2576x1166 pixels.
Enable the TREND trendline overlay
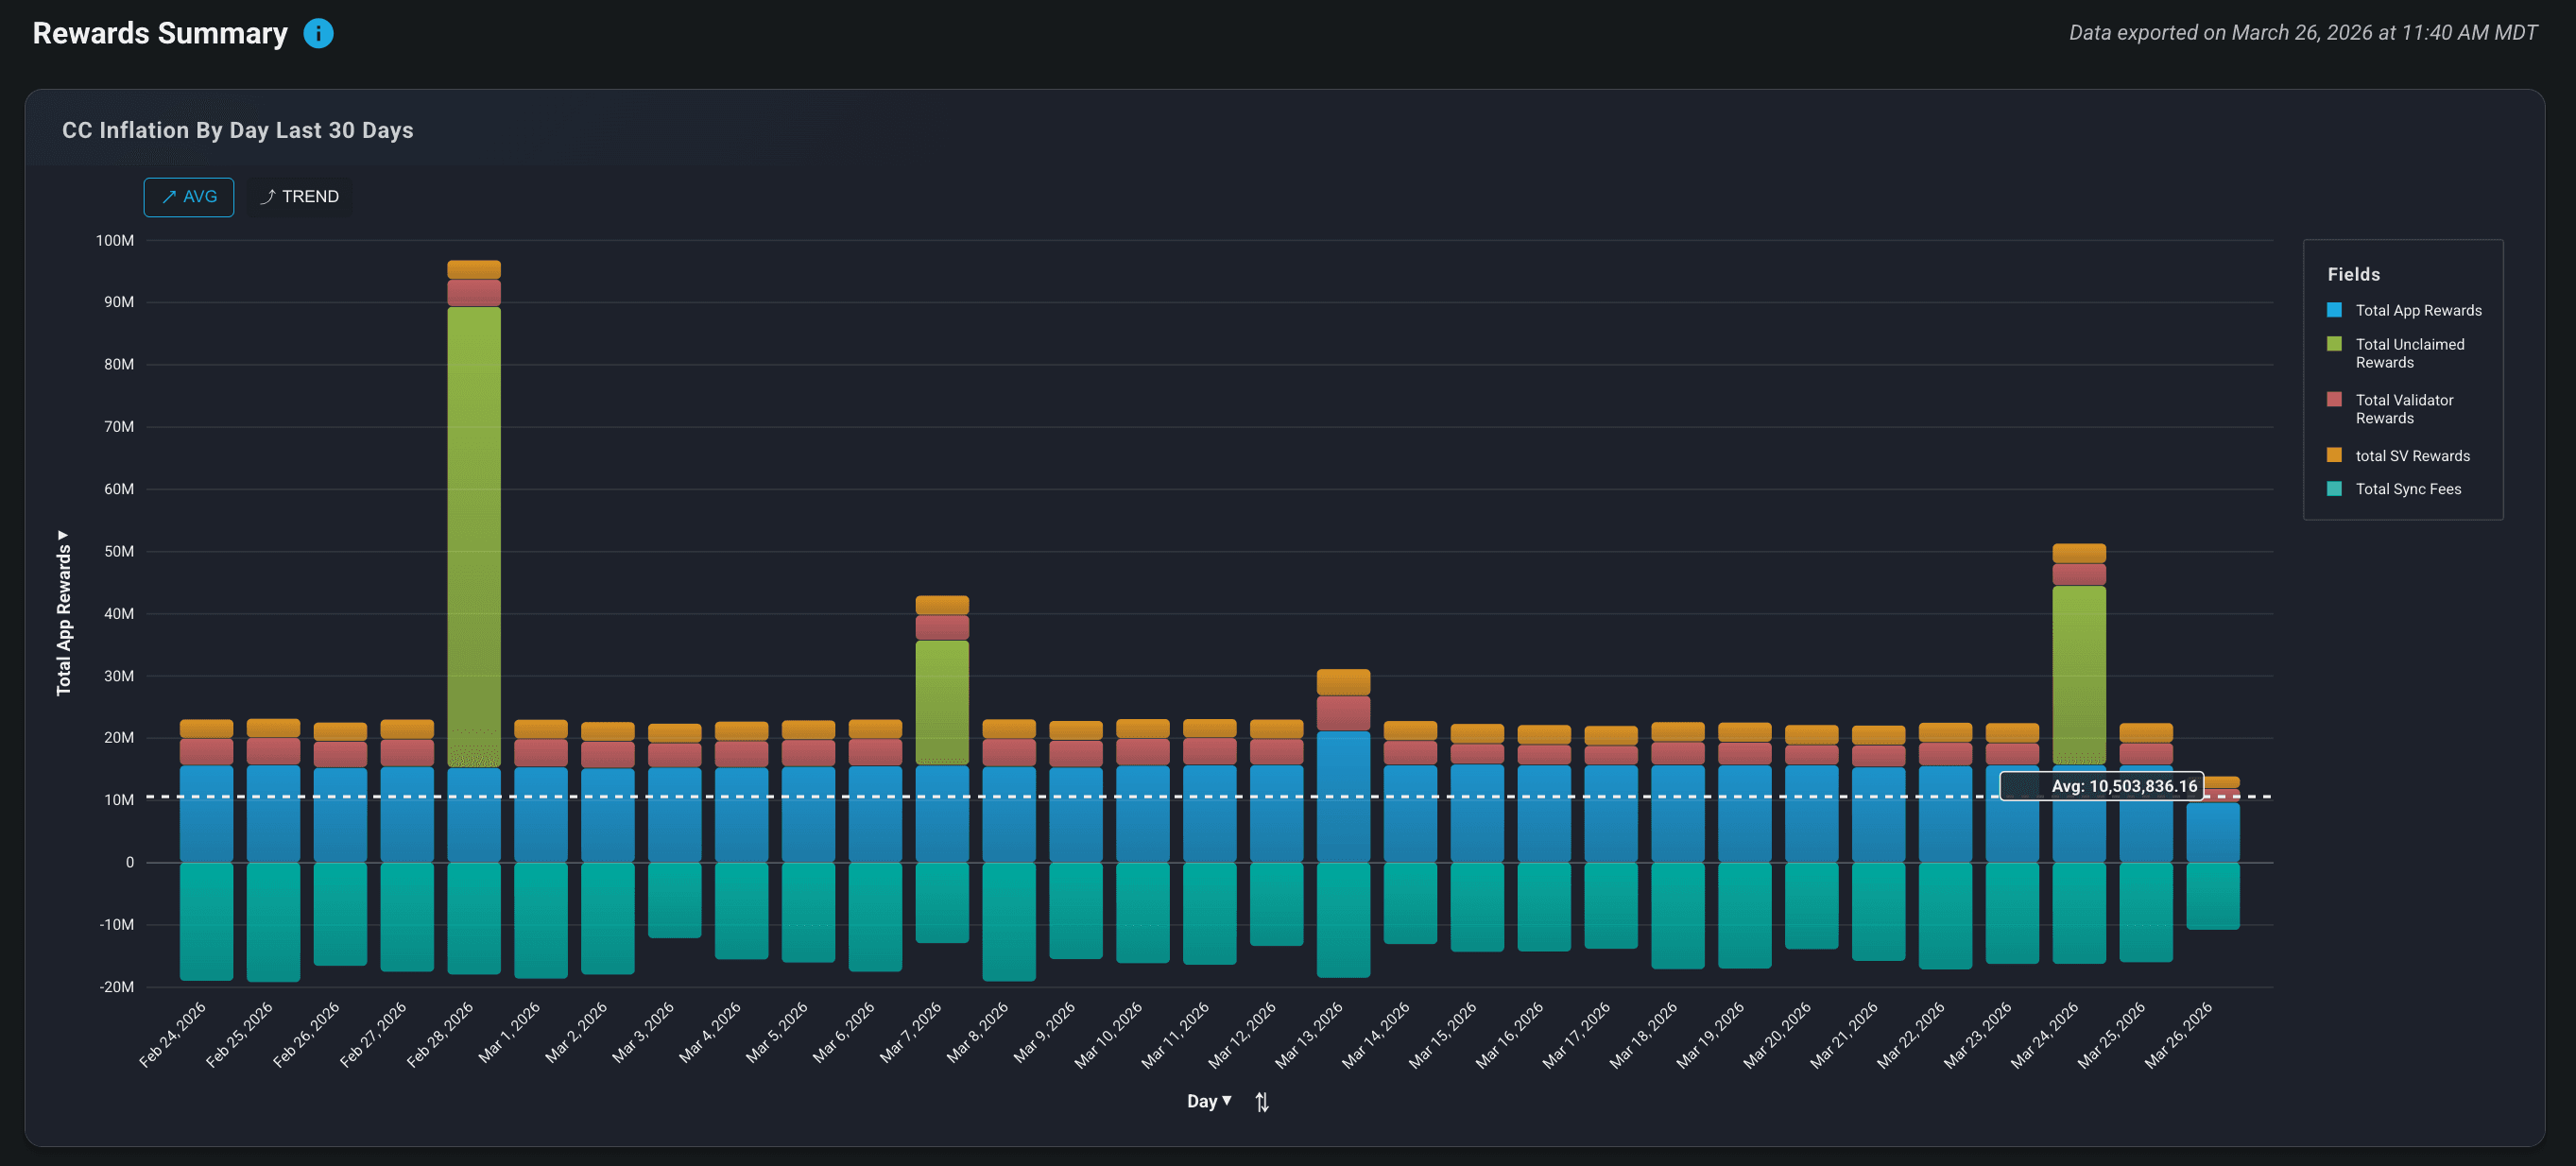298,197
